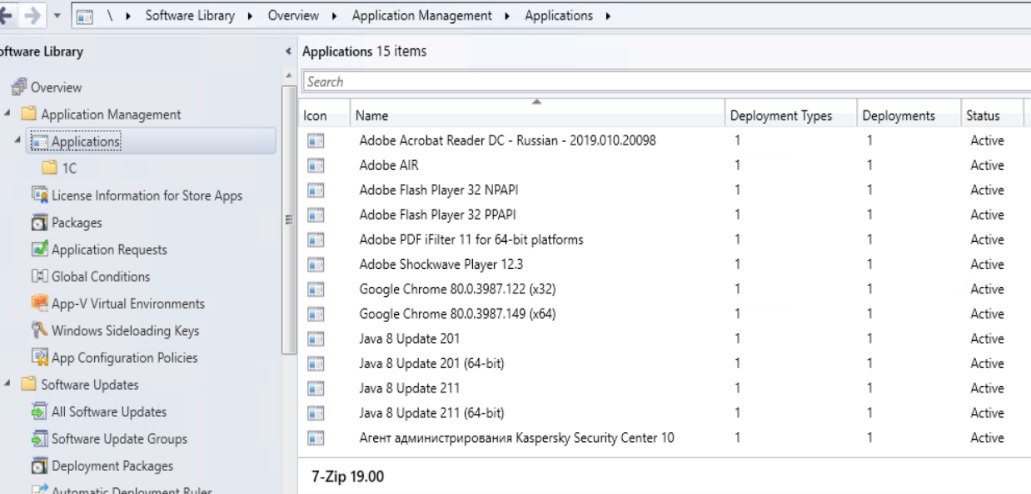Select the Windows Sideloading Keys icon
This screenshot has width=1031, height=494.
39,330
